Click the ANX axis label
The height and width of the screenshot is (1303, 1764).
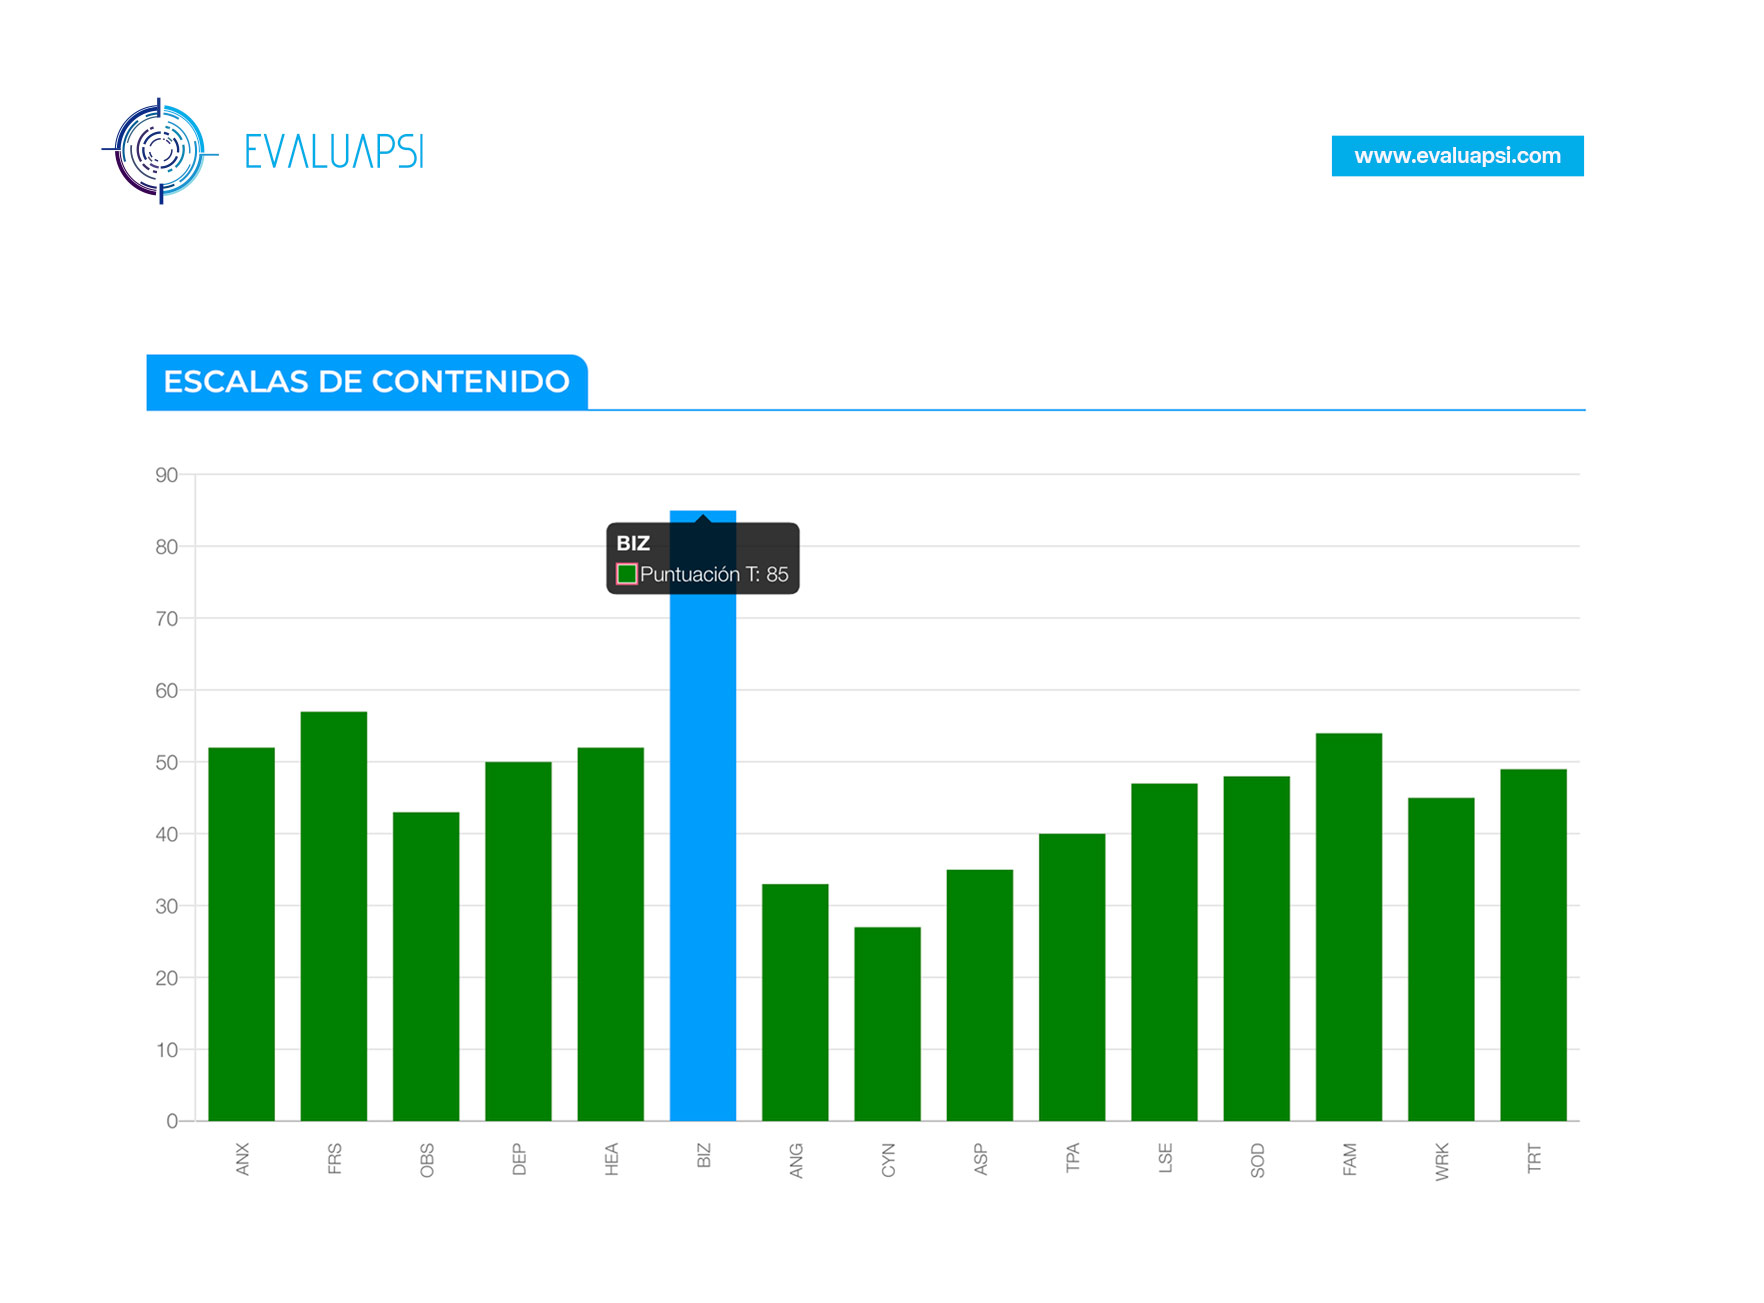coord(242,1159)
